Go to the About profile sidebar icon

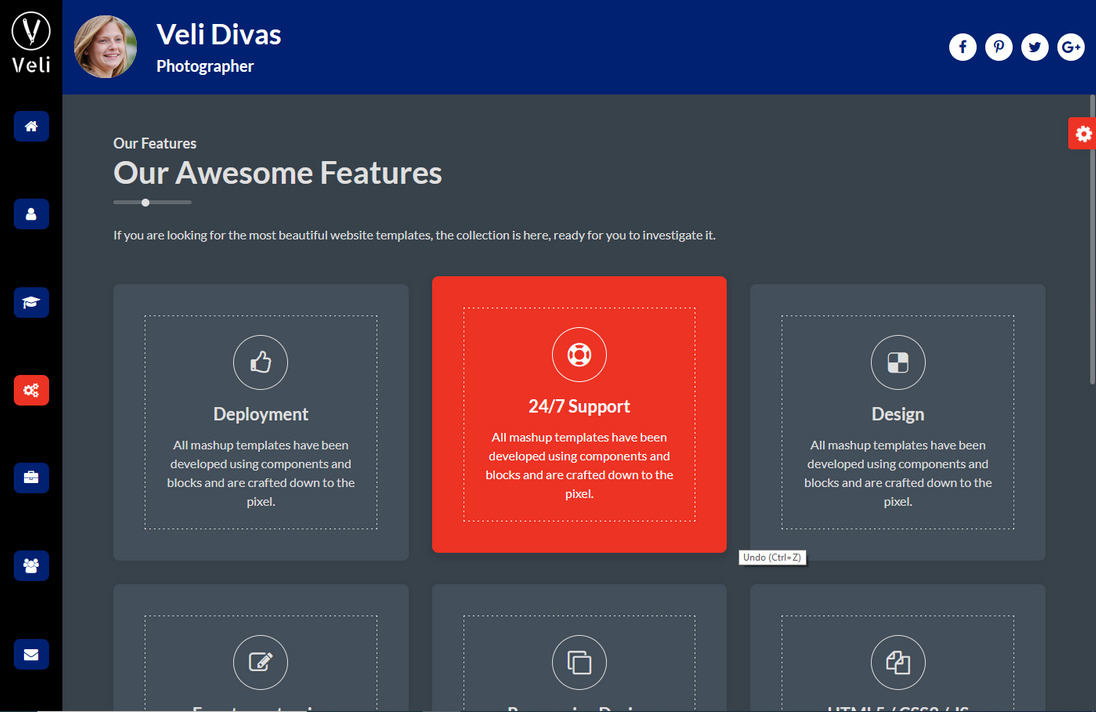(31, 214)
